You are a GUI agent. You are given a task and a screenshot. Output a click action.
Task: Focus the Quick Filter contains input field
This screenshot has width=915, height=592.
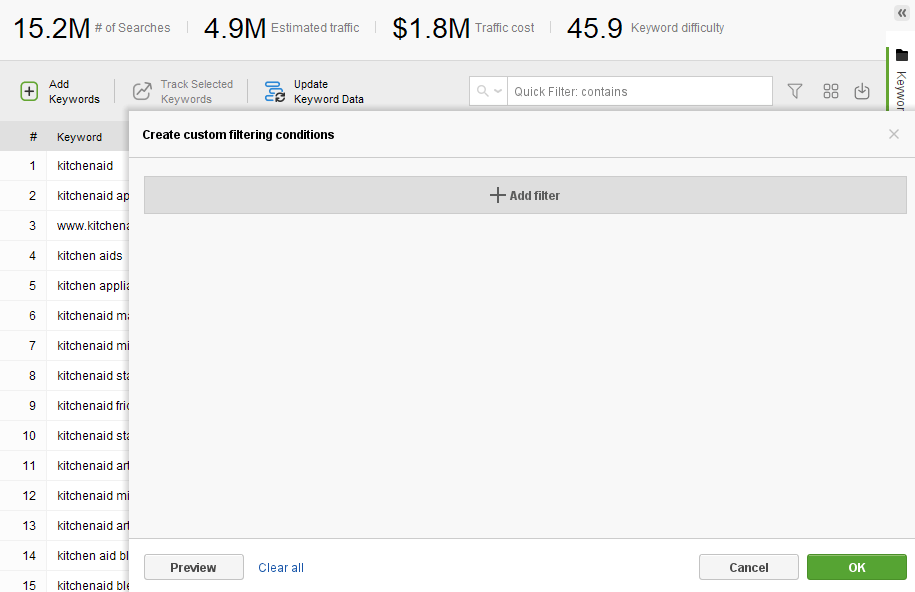coord(640,91)
